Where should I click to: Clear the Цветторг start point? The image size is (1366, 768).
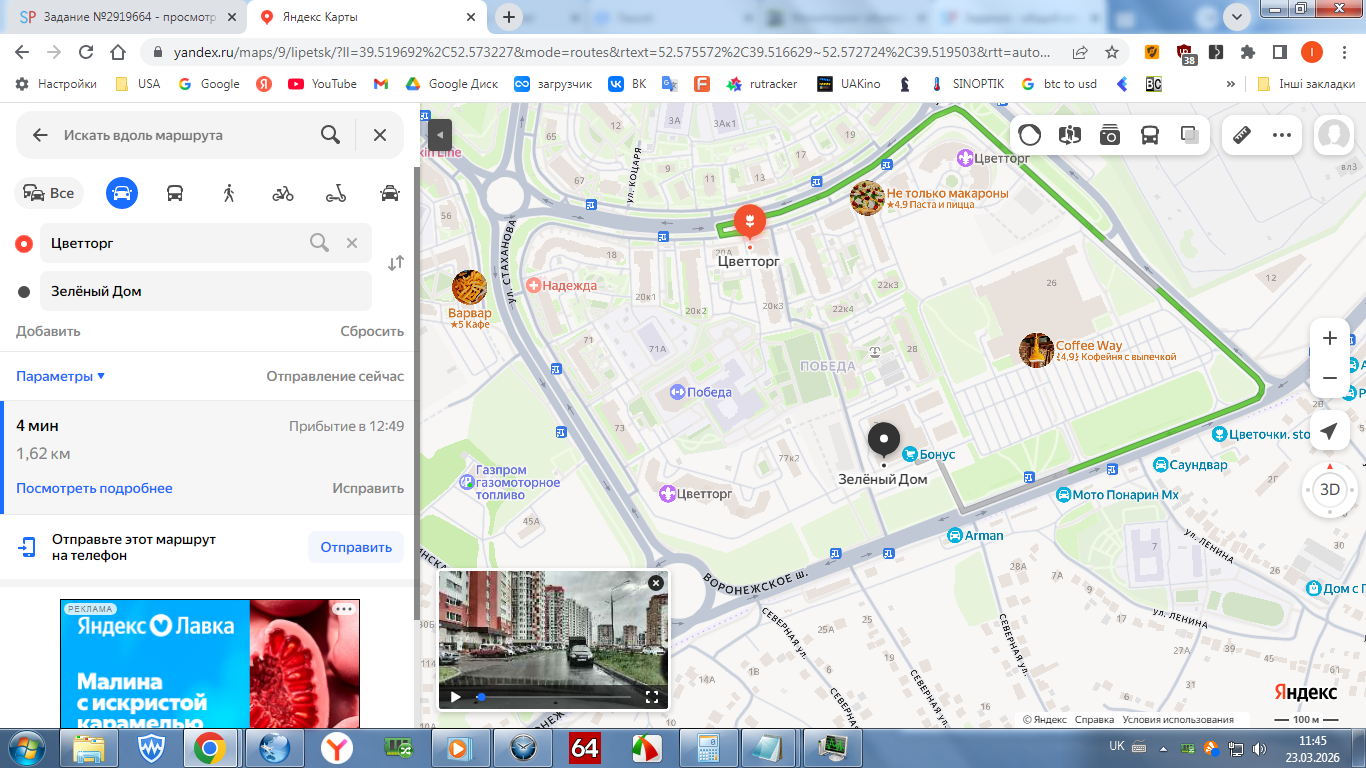352,242
